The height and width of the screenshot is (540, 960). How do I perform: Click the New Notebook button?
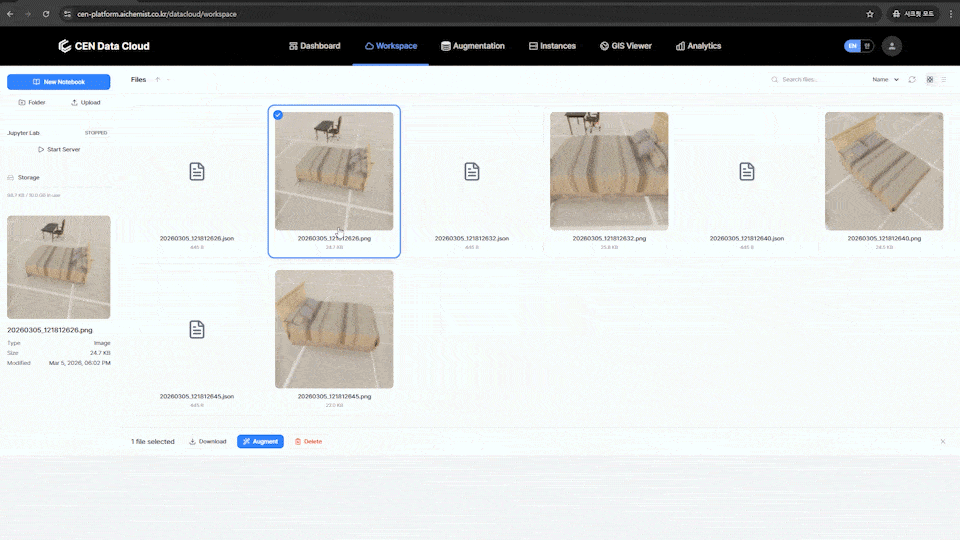pos(58,82)
